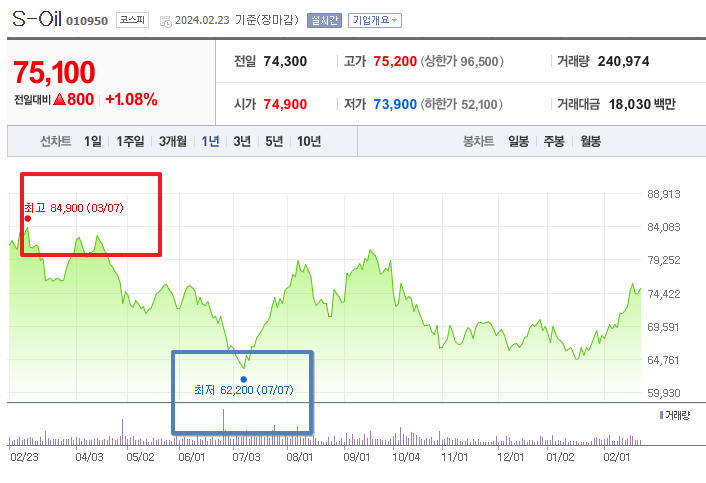Viewport: 706px width, 483px height.
Task: Click the 최저 62,200 (07/07) label
Action: point(244,390)
